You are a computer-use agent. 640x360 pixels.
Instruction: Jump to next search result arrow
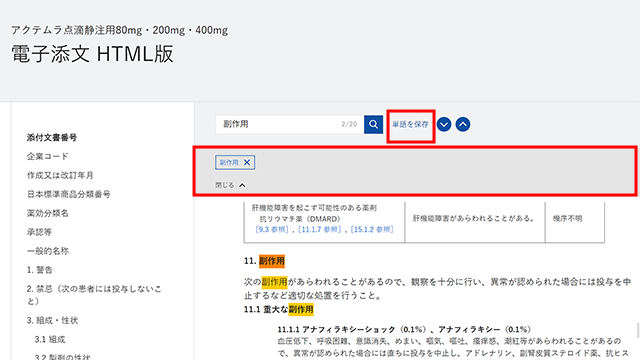(x=444, y=124)
